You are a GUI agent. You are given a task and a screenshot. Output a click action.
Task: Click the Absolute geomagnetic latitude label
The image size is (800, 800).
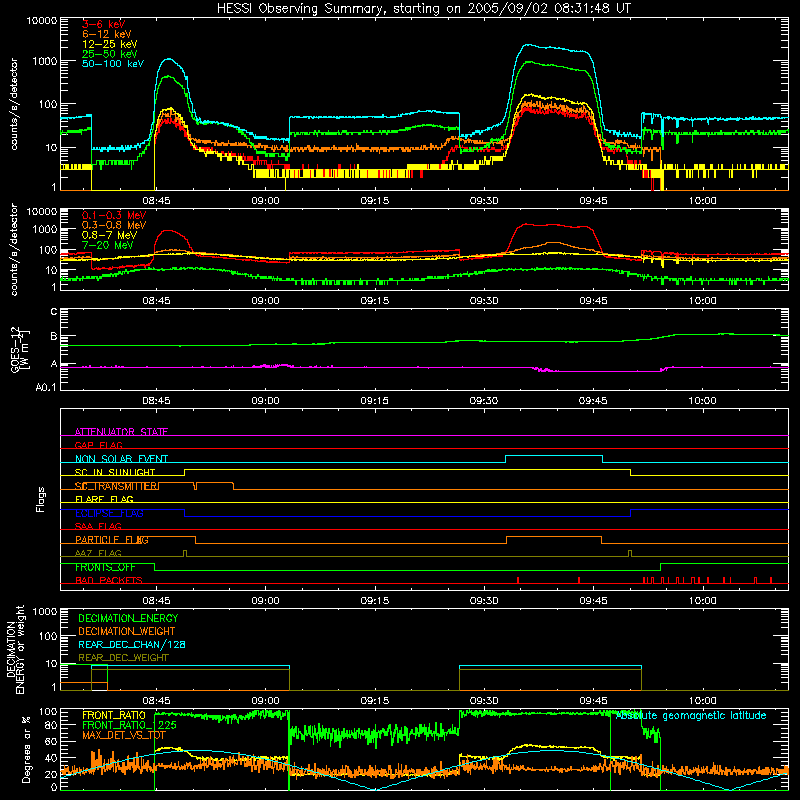point(691,716)
